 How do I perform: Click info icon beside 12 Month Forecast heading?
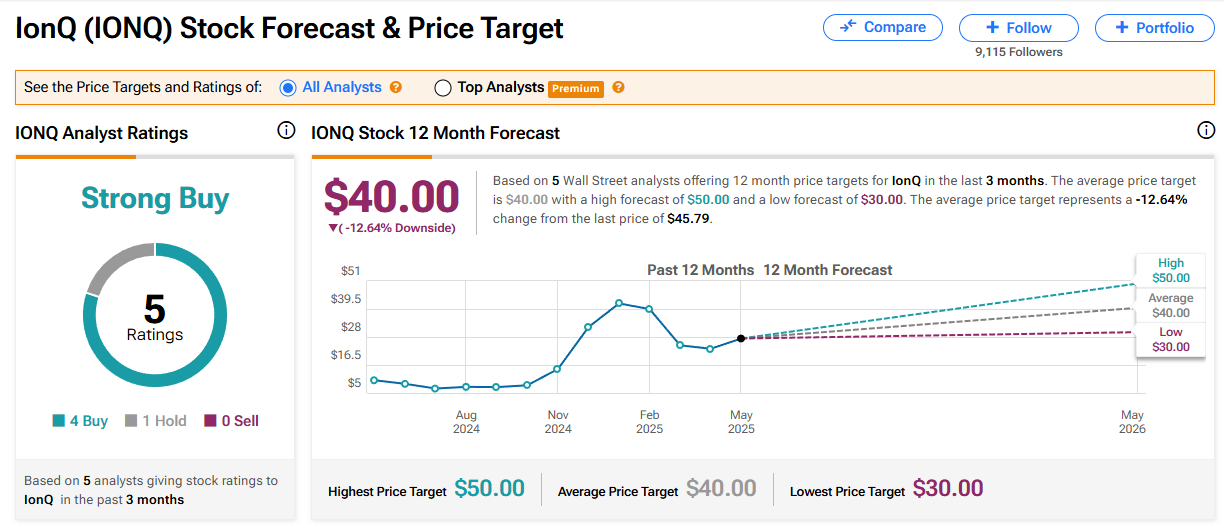coord(1206,131)
